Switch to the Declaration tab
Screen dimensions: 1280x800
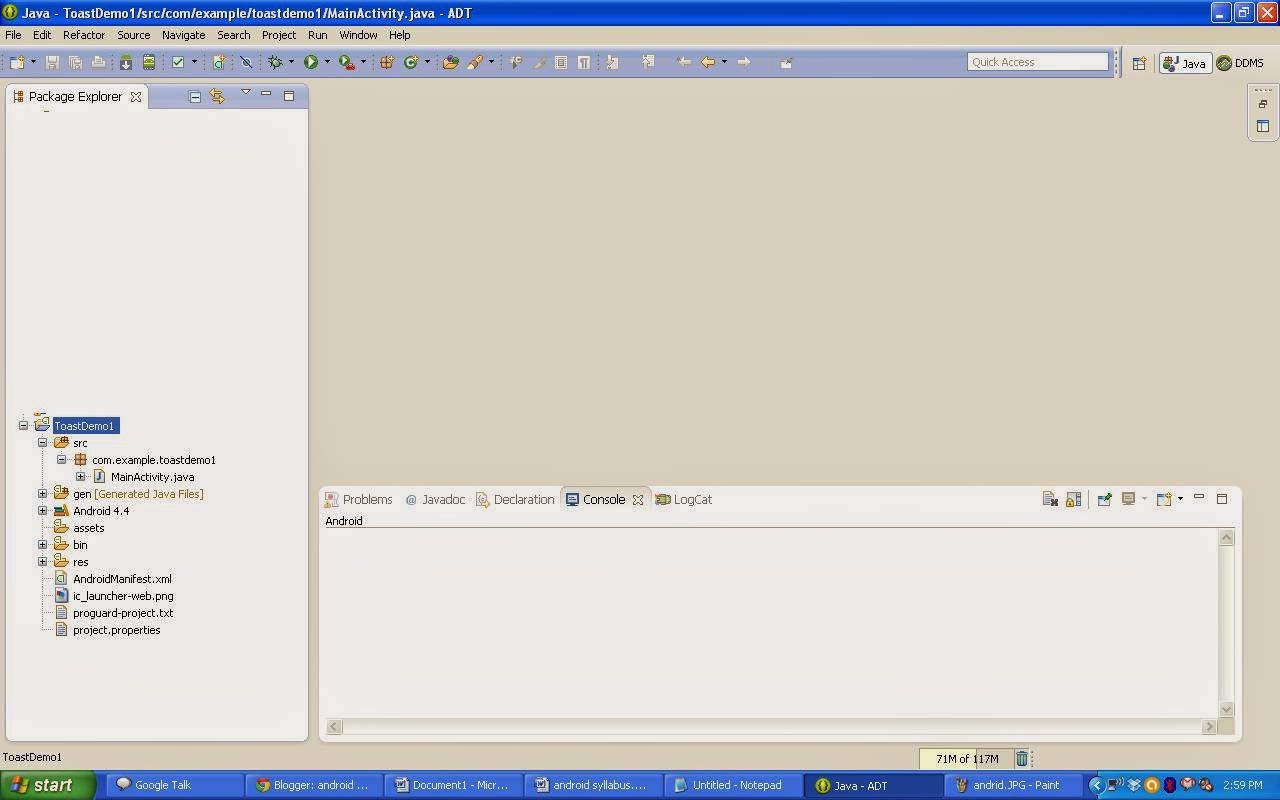[515, 499]
